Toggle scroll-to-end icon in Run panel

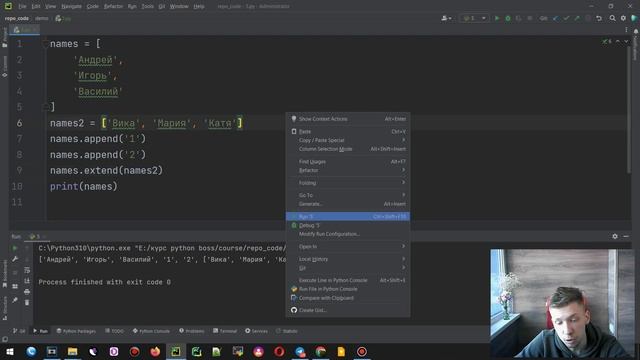pyautogui.click(x=27, y=281)
